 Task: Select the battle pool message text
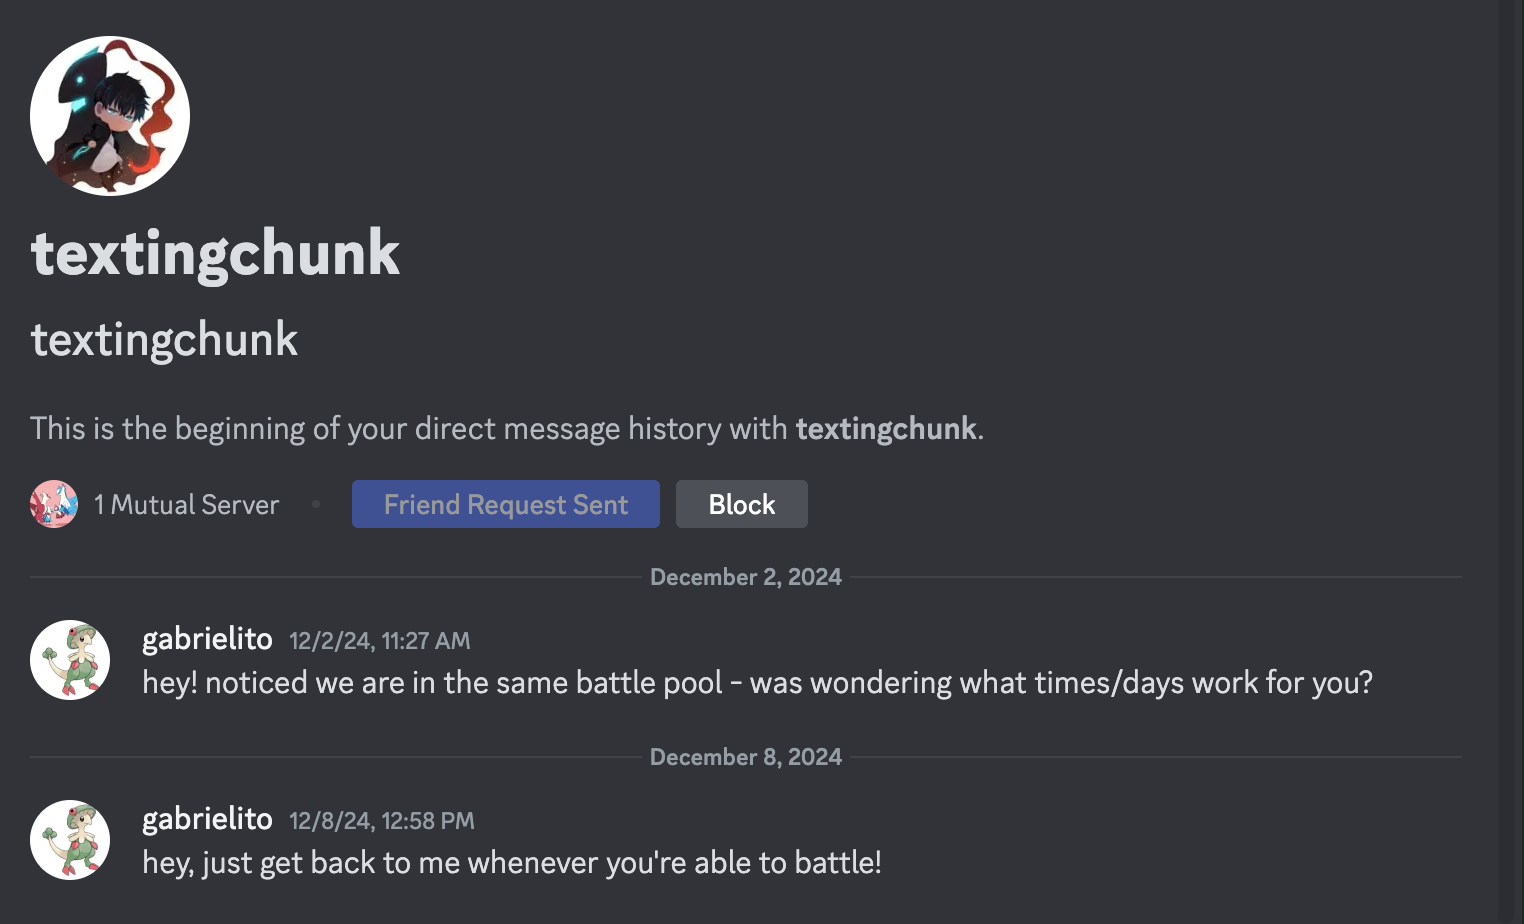coord(758,682)
